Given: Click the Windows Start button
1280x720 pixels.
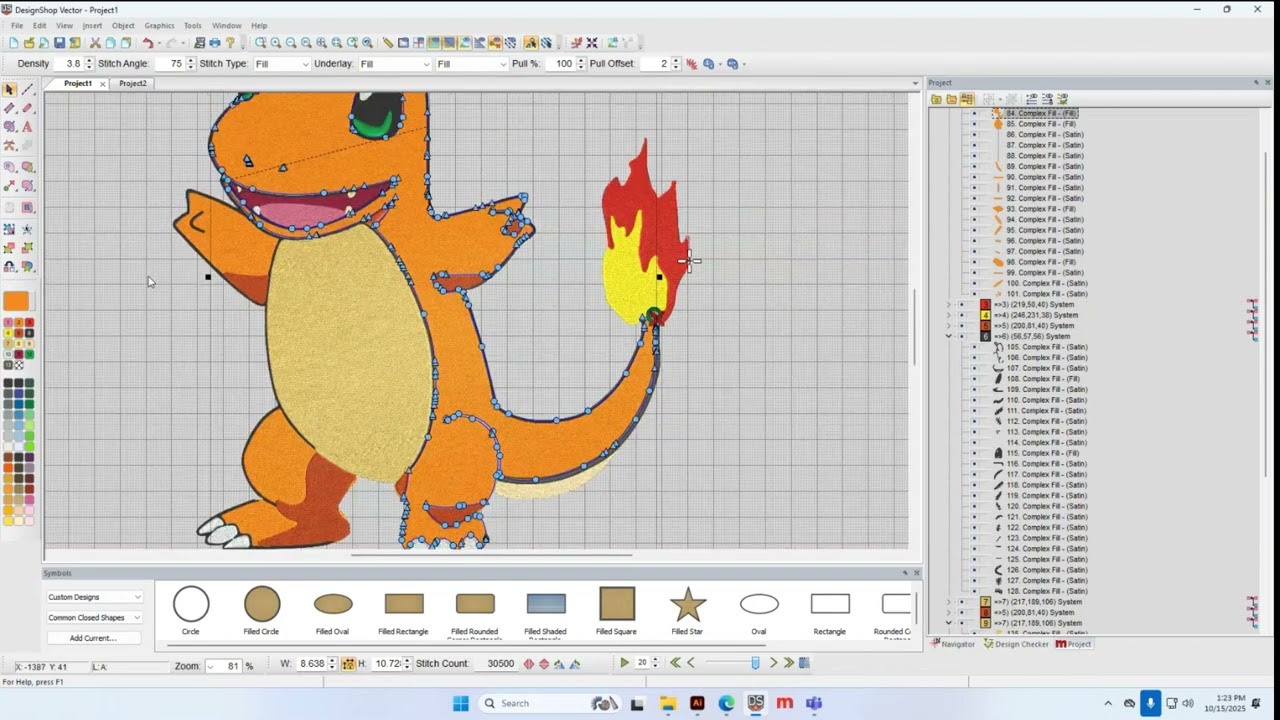Looking at the screenshot, I should pyautogui.click(x=461, y=703).
